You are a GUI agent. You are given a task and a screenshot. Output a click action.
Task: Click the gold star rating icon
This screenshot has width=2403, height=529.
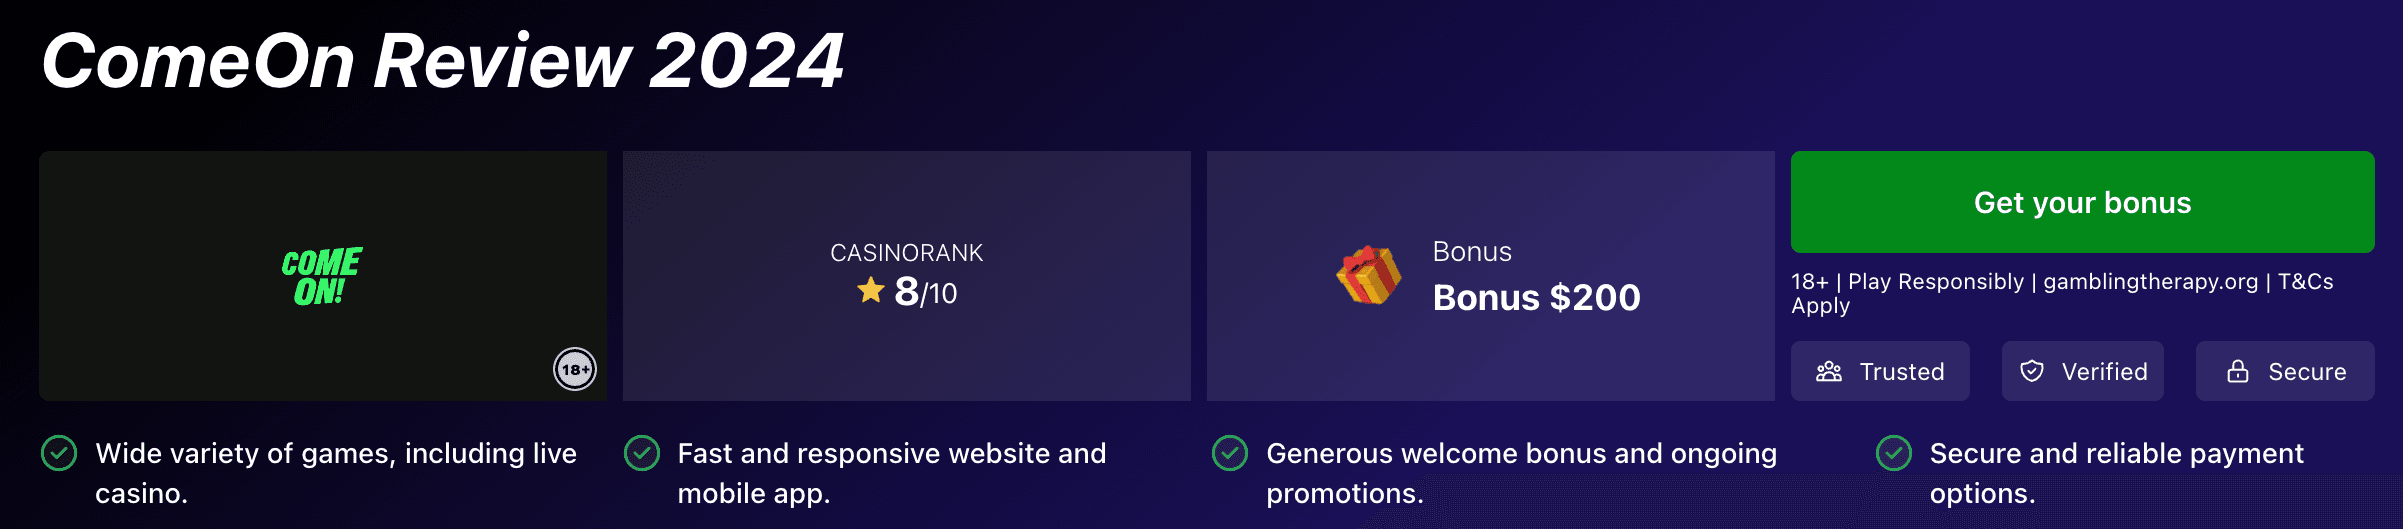871,291
